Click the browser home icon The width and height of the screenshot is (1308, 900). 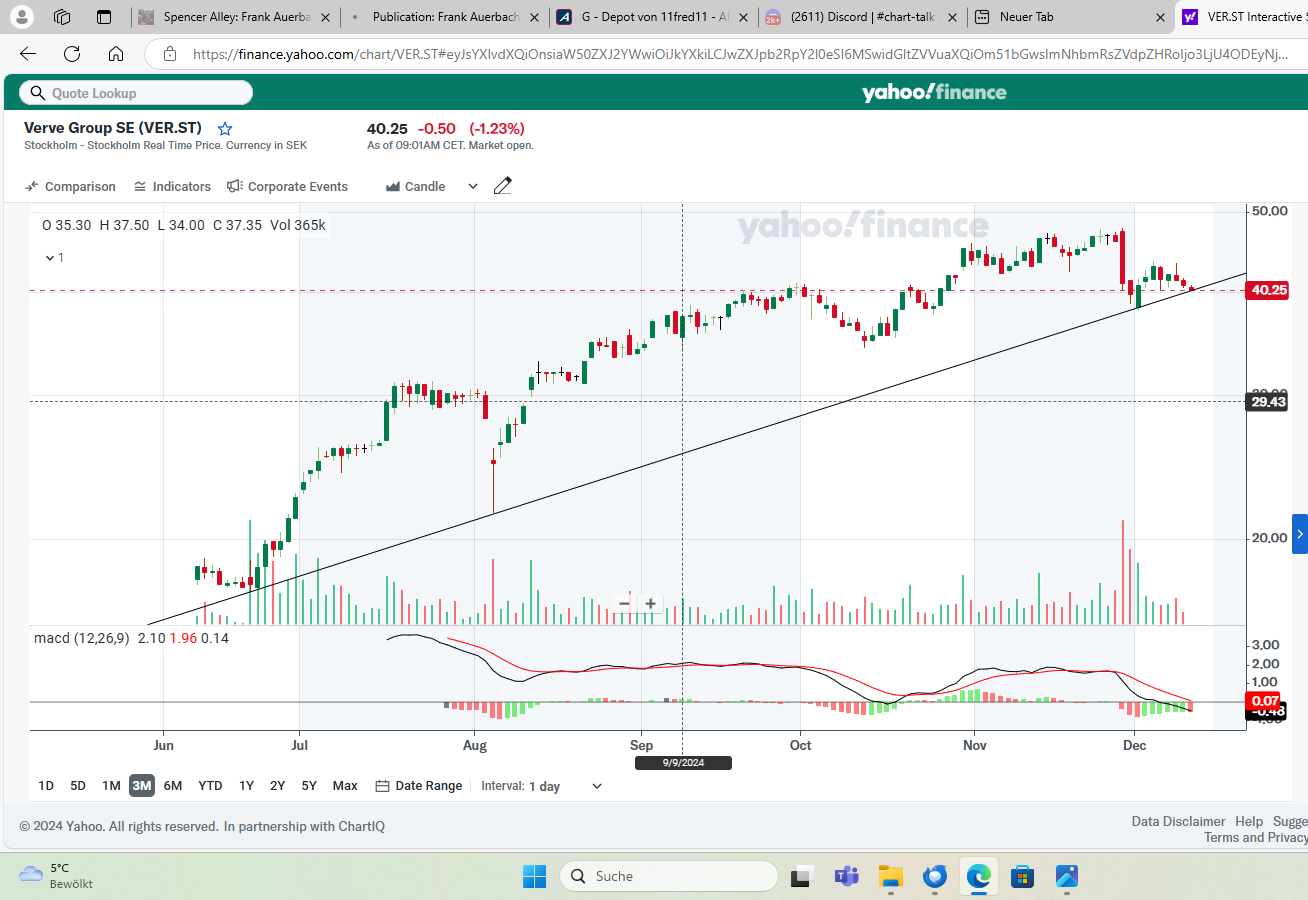[116, 54]
